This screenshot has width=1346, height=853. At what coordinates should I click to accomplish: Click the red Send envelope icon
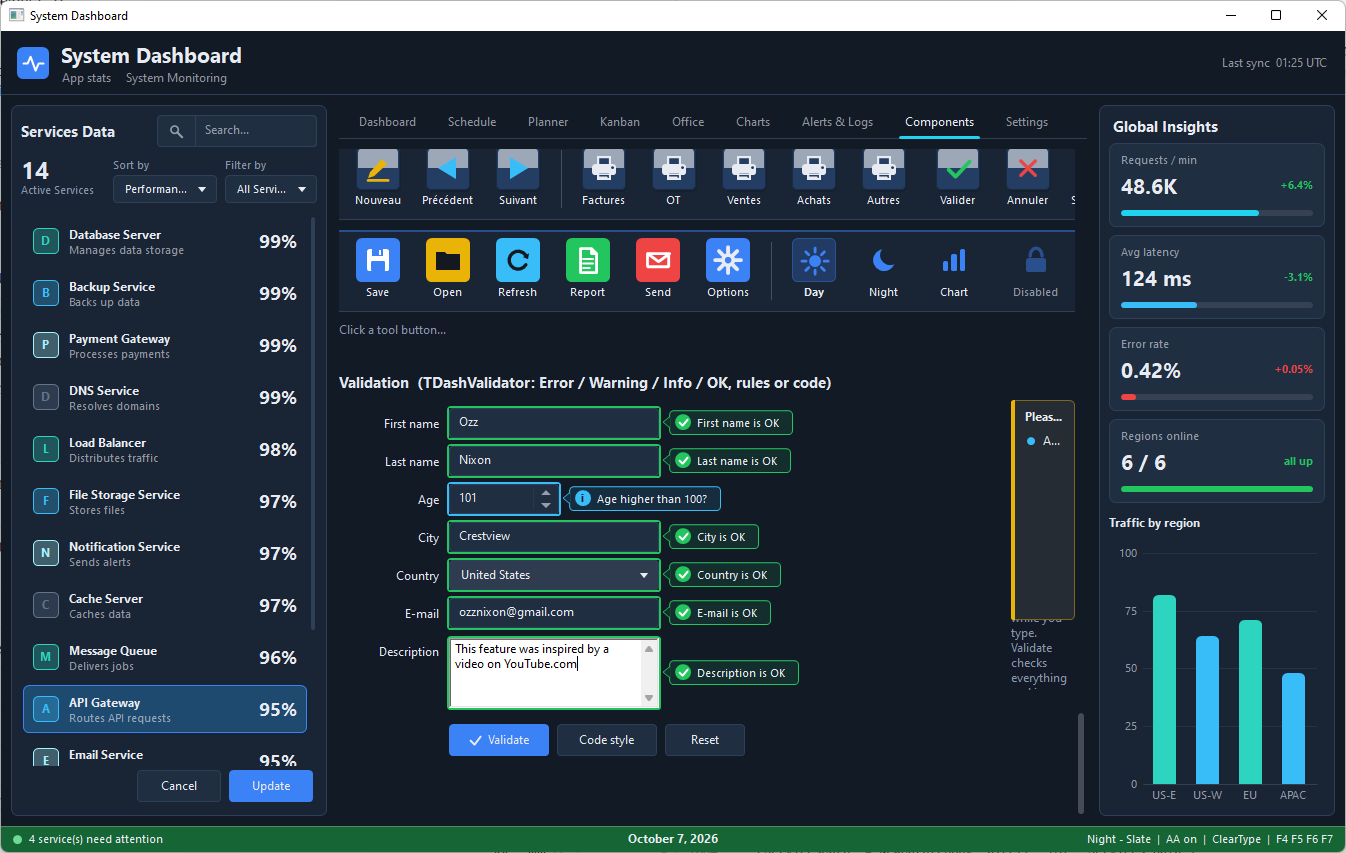click(658, 261)
